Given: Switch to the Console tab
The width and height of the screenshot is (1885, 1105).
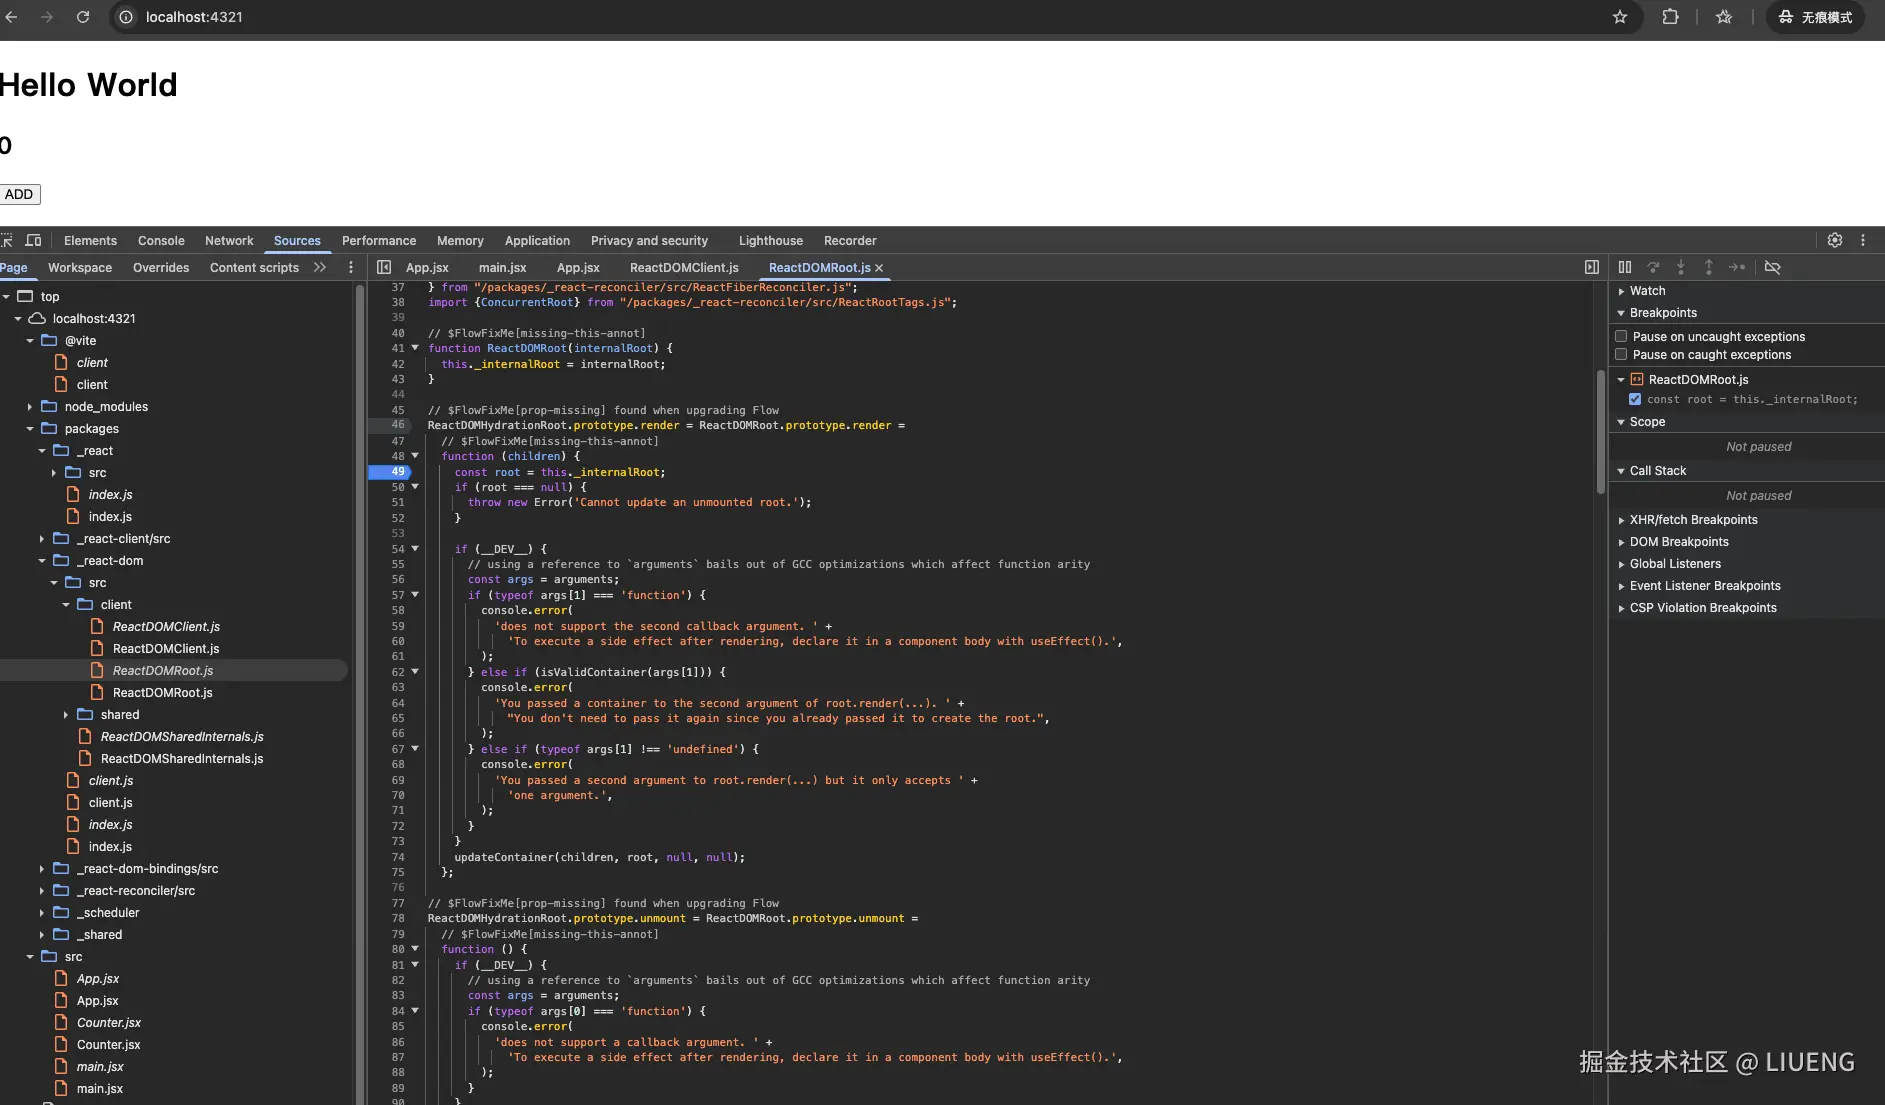Looking at the screenshot, I should tap(161, 240).
